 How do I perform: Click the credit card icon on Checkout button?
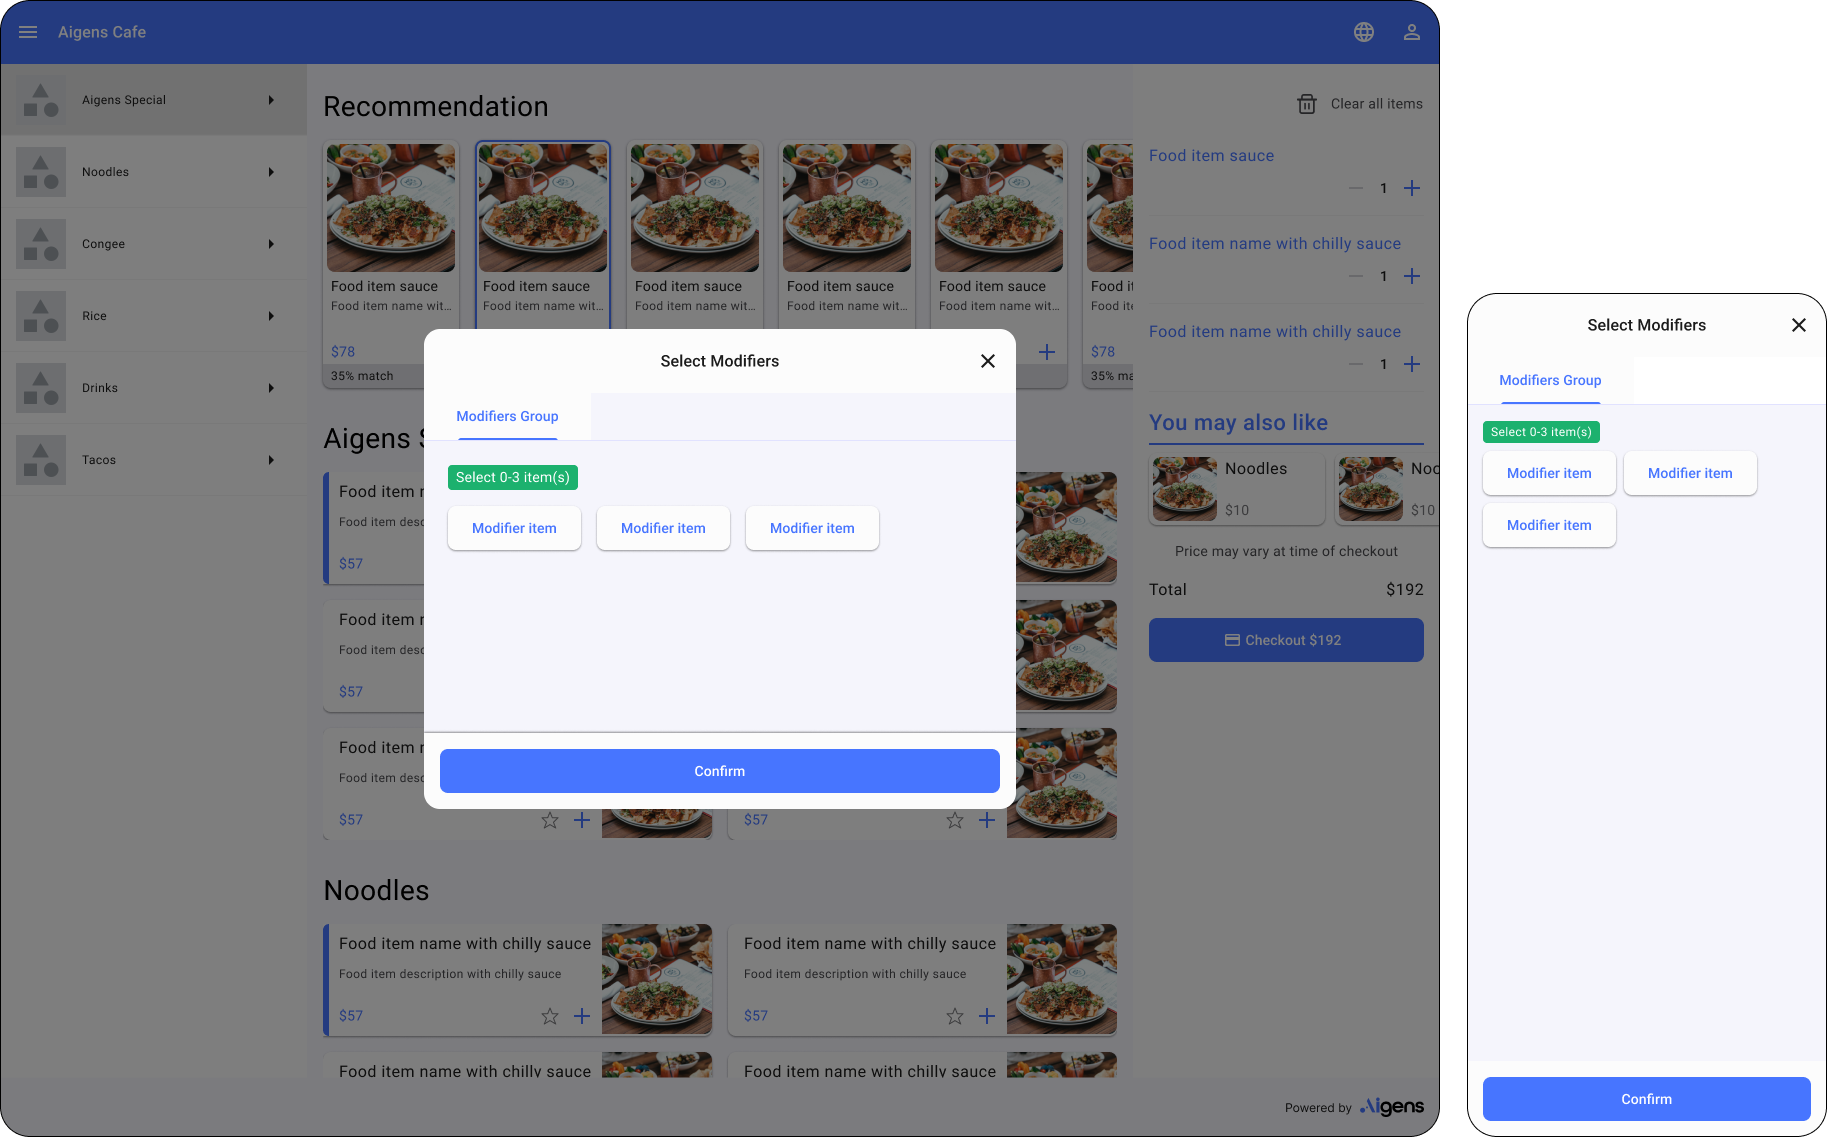(x=1232, y=640)
